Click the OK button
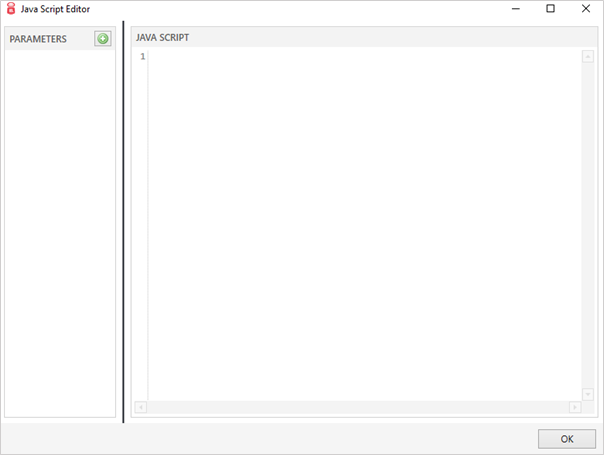 567,439
